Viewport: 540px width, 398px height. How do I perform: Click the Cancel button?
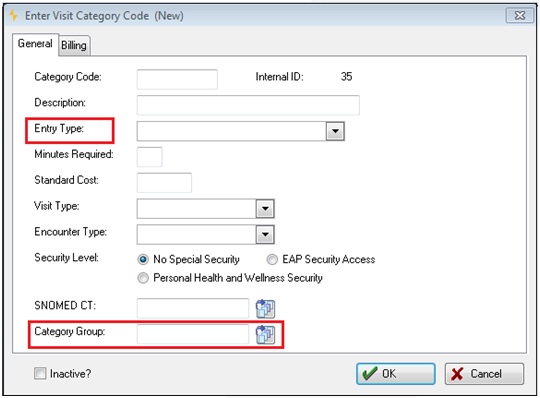[484, 374]
